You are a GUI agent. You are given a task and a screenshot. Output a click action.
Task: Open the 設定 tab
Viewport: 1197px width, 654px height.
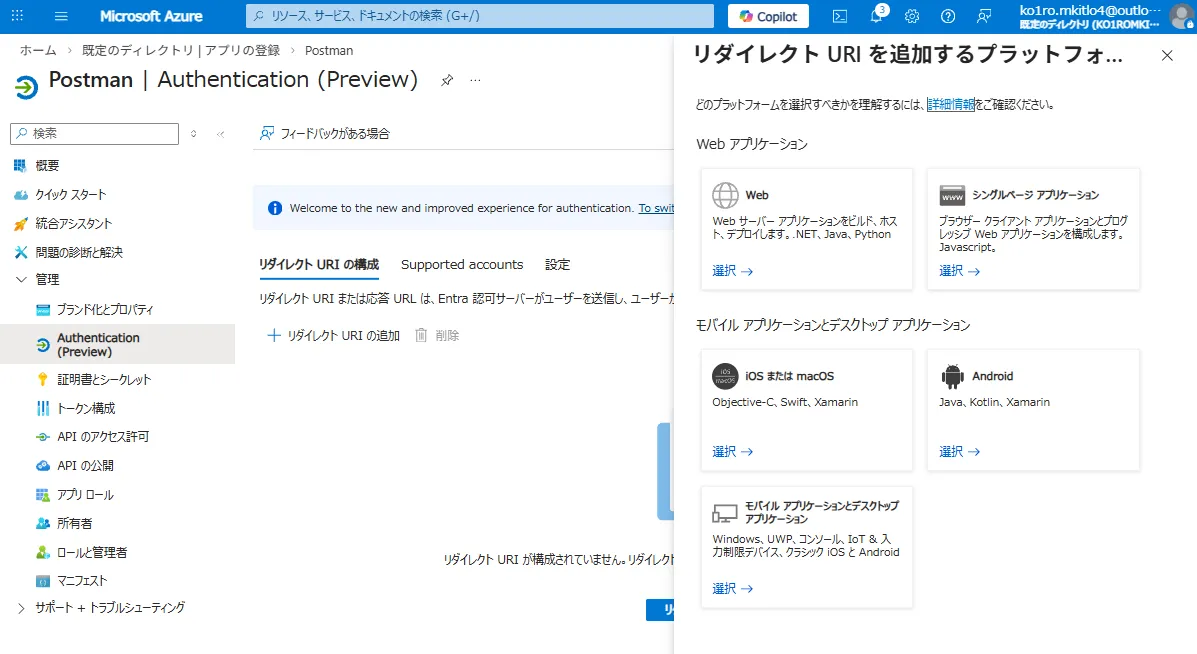[557, 264]
